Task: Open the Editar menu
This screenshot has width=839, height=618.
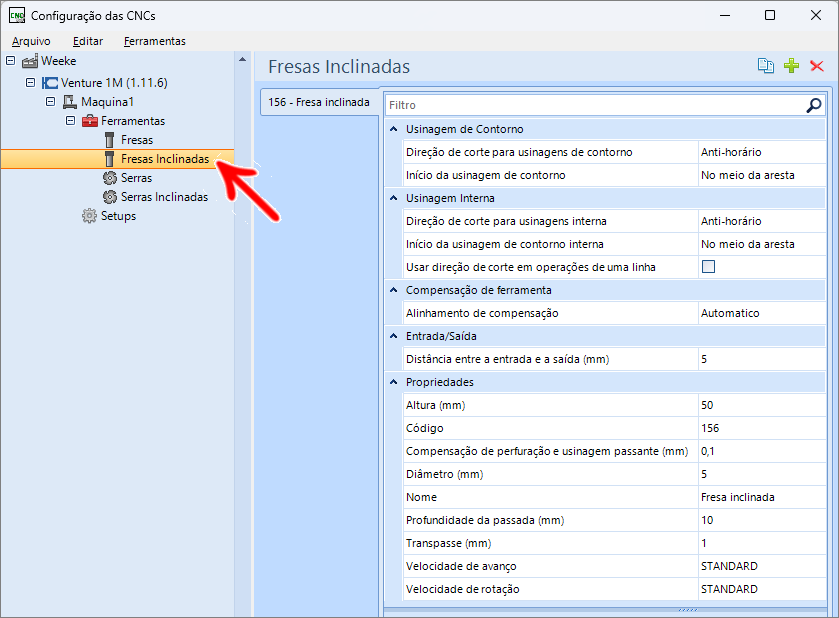Action: [88, 41]
